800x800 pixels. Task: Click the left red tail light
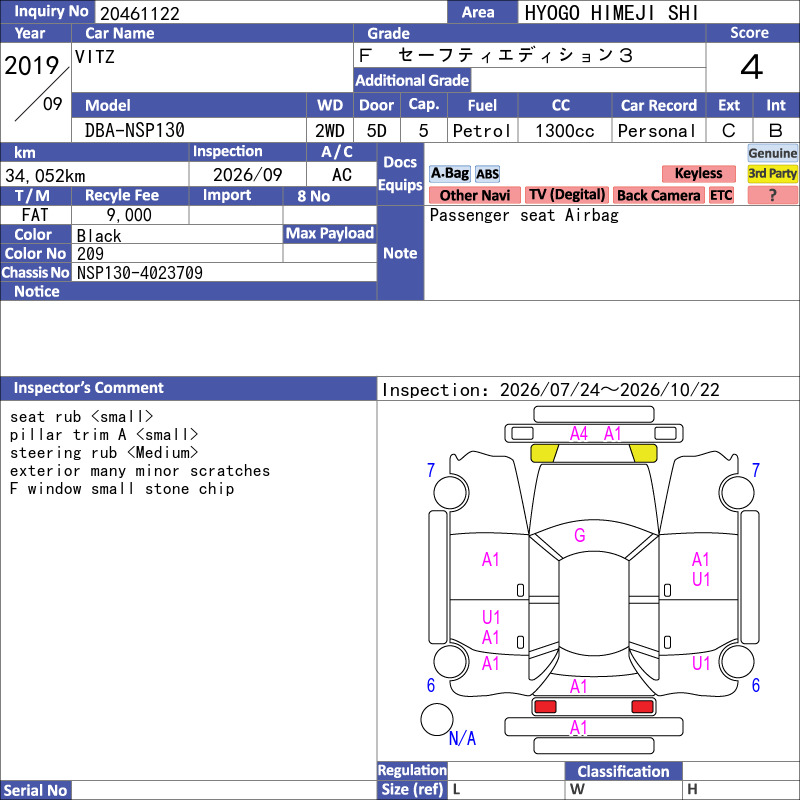coord(545,707)
